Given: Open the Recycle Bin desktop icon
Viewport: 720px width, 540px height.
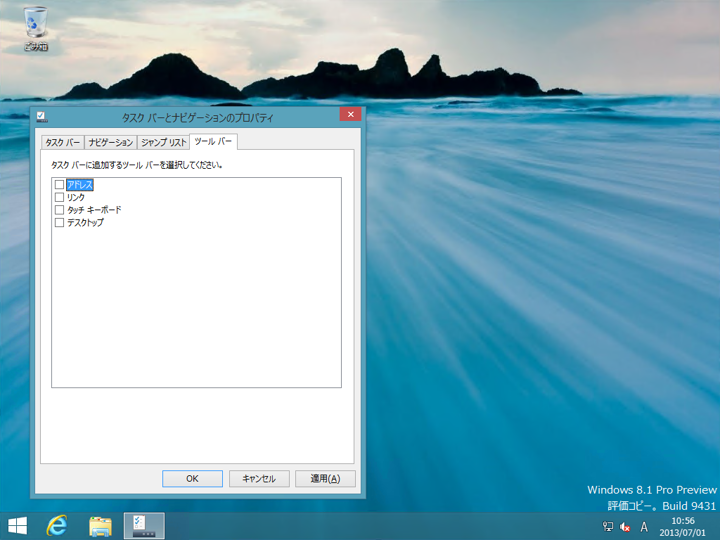Looking at the screenshot, I should coord(36,28).
